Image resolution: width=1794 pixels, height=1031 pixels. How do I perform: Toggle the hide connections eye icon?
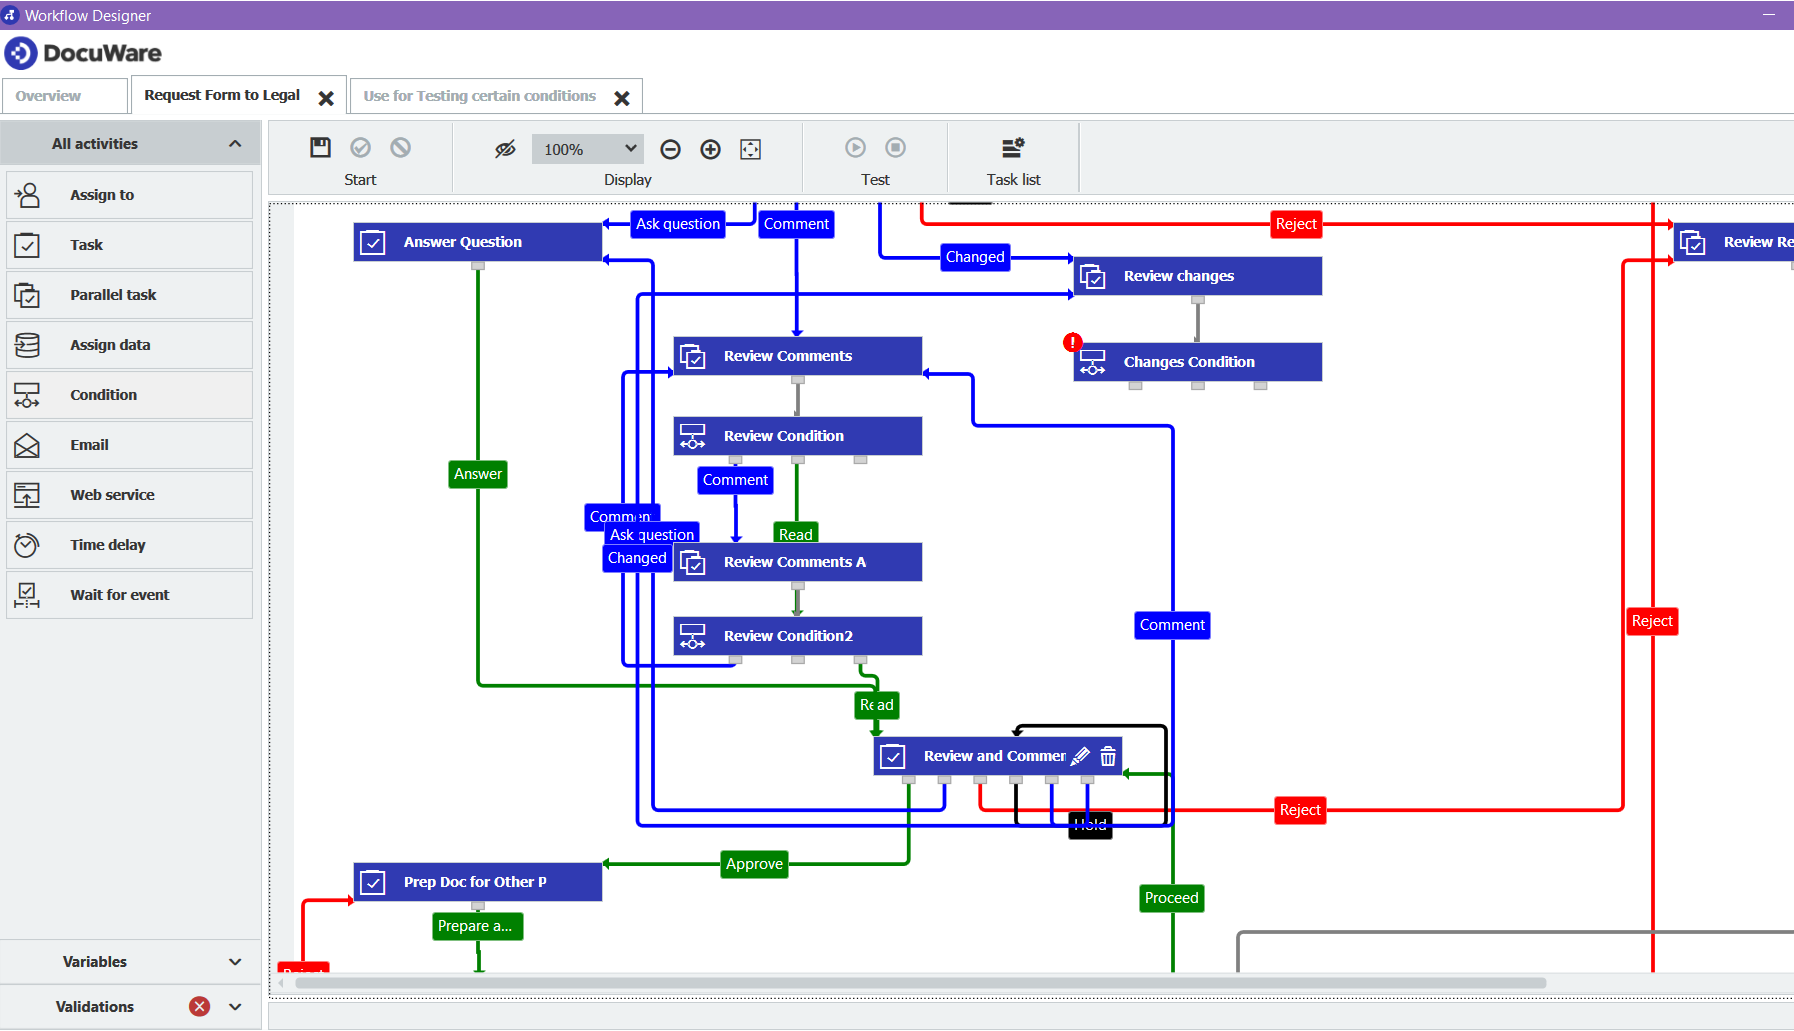[x=505, y=149]
